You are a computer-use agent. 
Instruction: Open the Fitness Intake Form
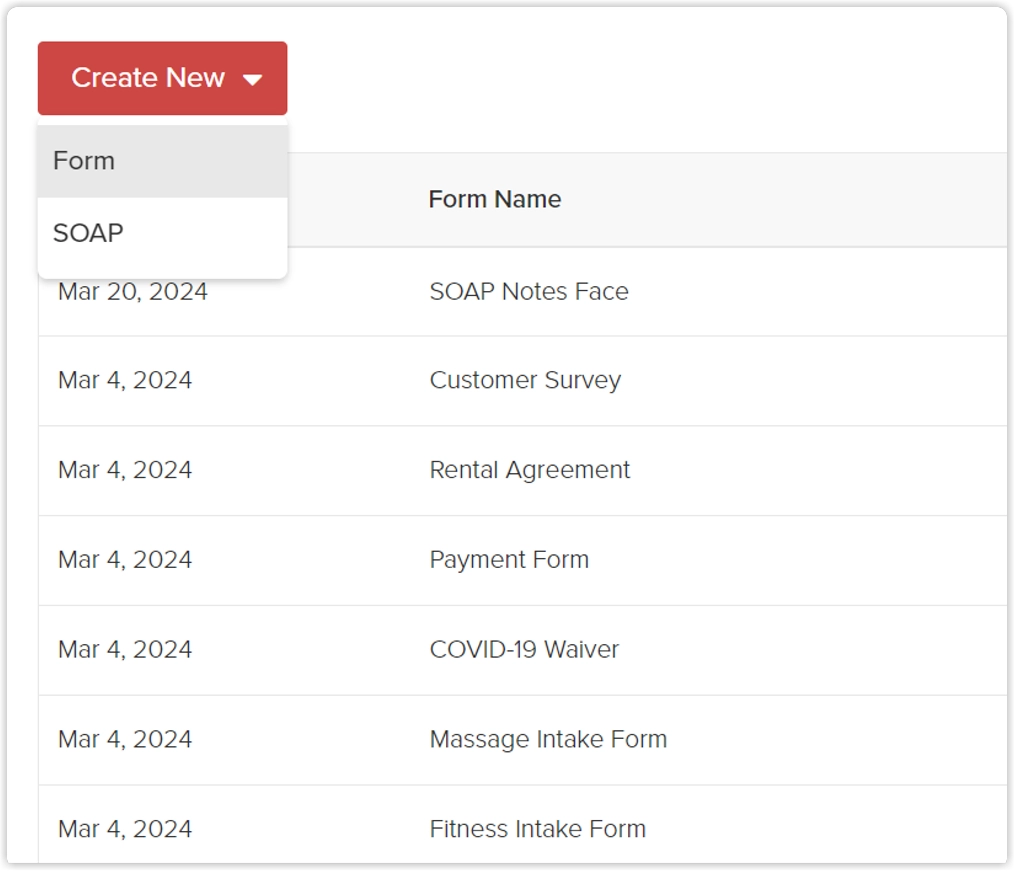tap(537, 828)
